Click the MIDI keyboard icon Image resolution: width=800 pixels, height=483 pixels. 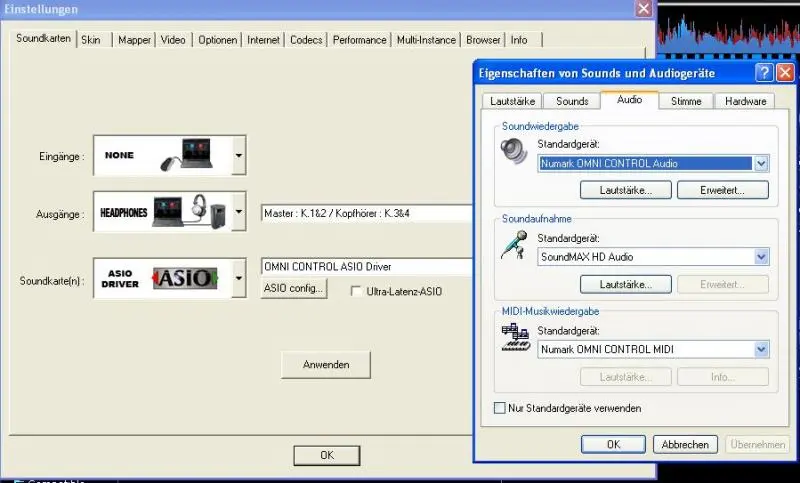coord(514,338)
